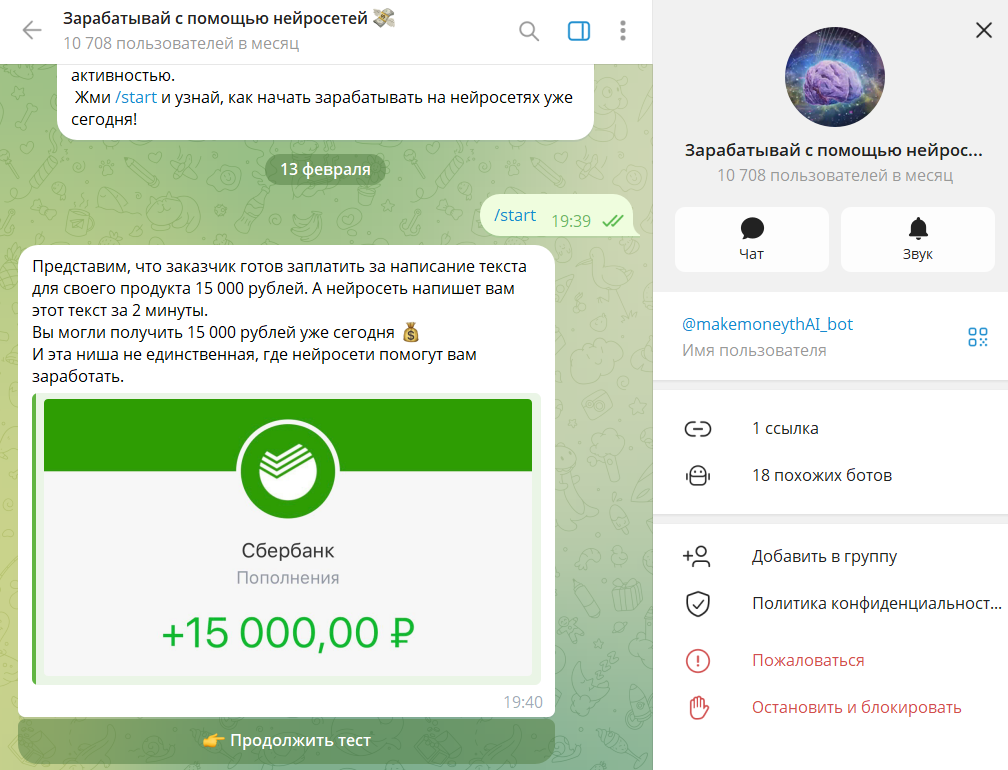
Task: Choose Добавить в группу option
Action: (x=831, y=557)
